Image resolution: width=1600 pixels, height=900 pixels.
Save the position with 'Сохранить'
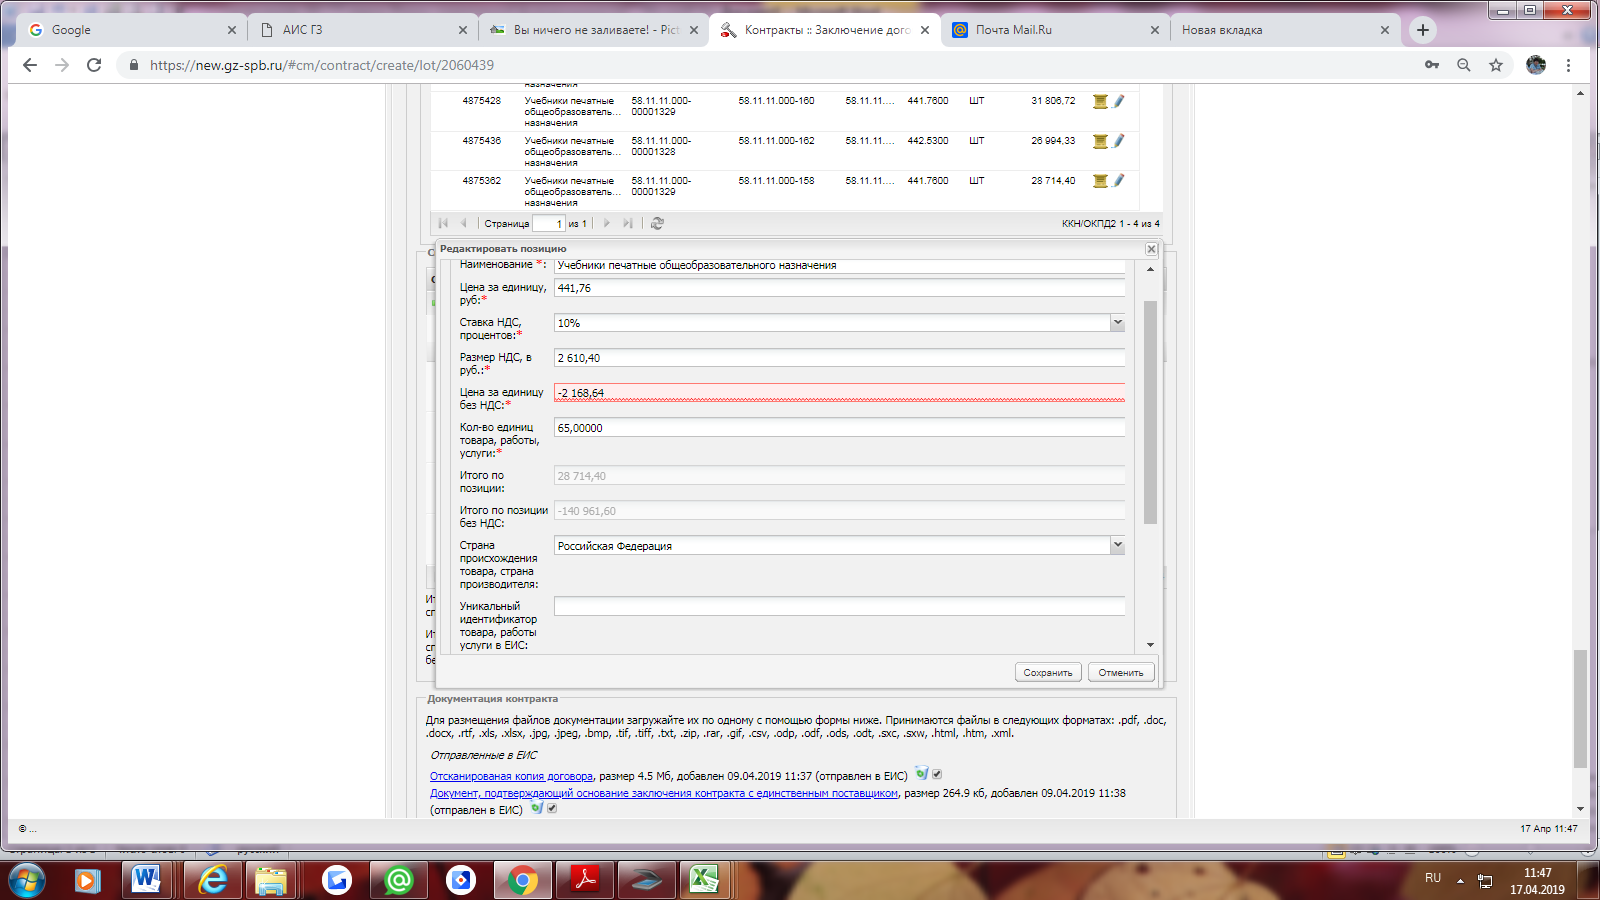coord(1048,672)
